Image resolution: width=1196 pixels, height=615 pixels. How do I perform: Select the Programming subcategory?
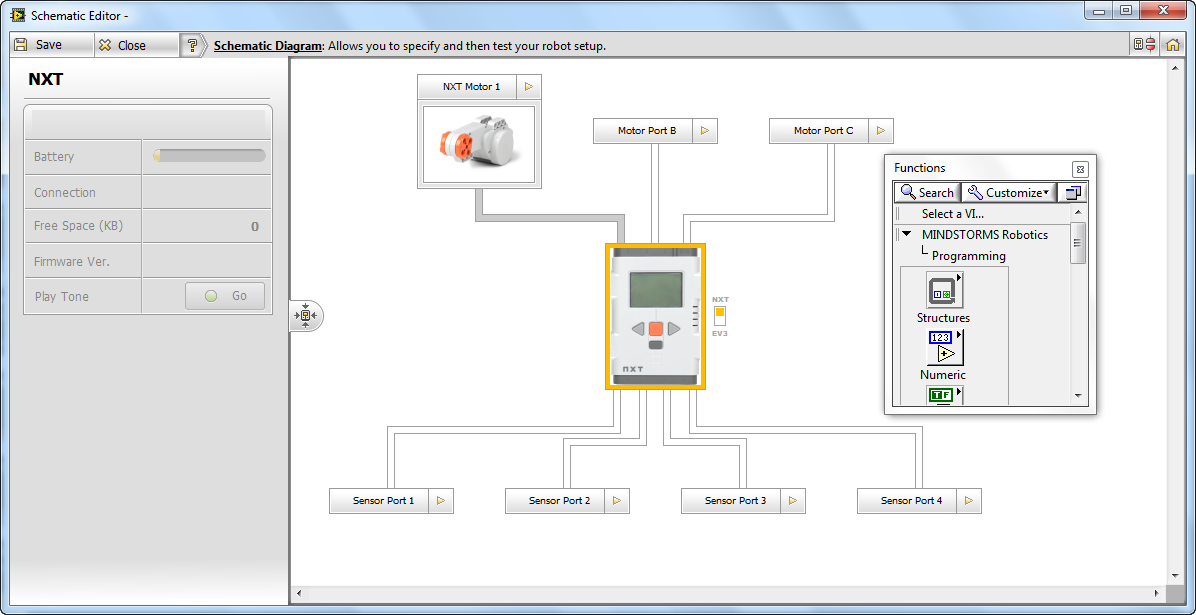click(969, 256)
